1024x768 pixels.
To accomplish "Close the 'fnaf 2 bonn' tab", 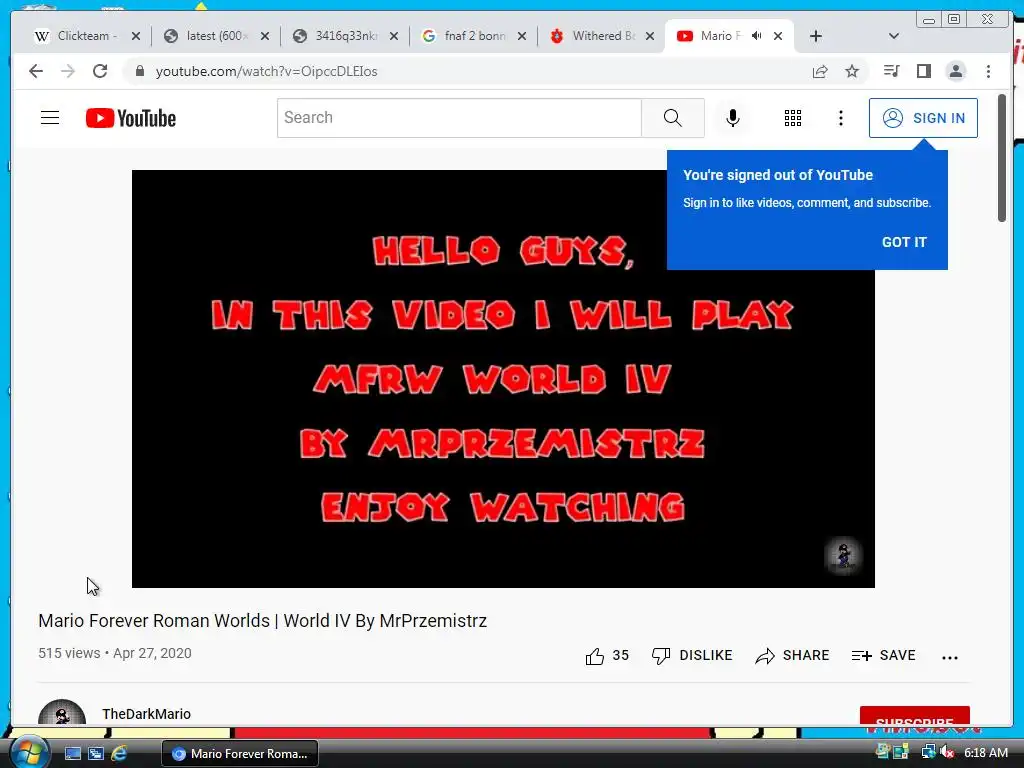I will pos(522,36).
